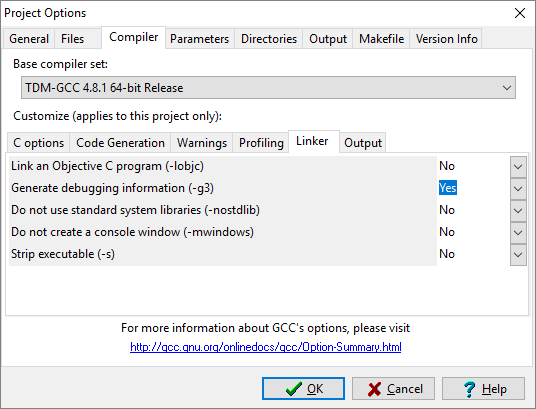Screen dimensions: 536x409
Task: Open dropdown for -mwindows console option
Action: [x=518, y=233]
